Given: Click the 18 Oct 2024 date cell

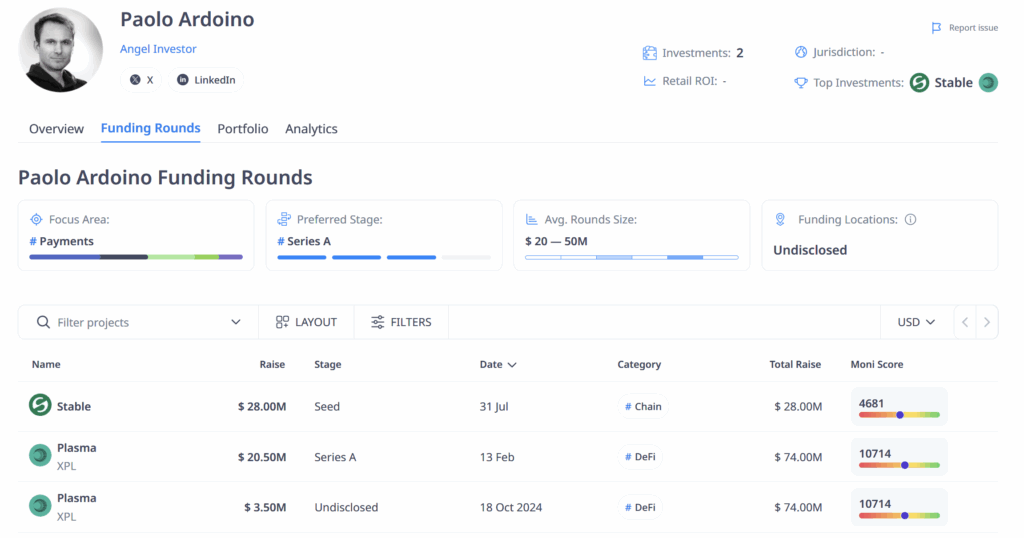Looking at the screenshot, I should pyautogui.click(x=511, y=507).
